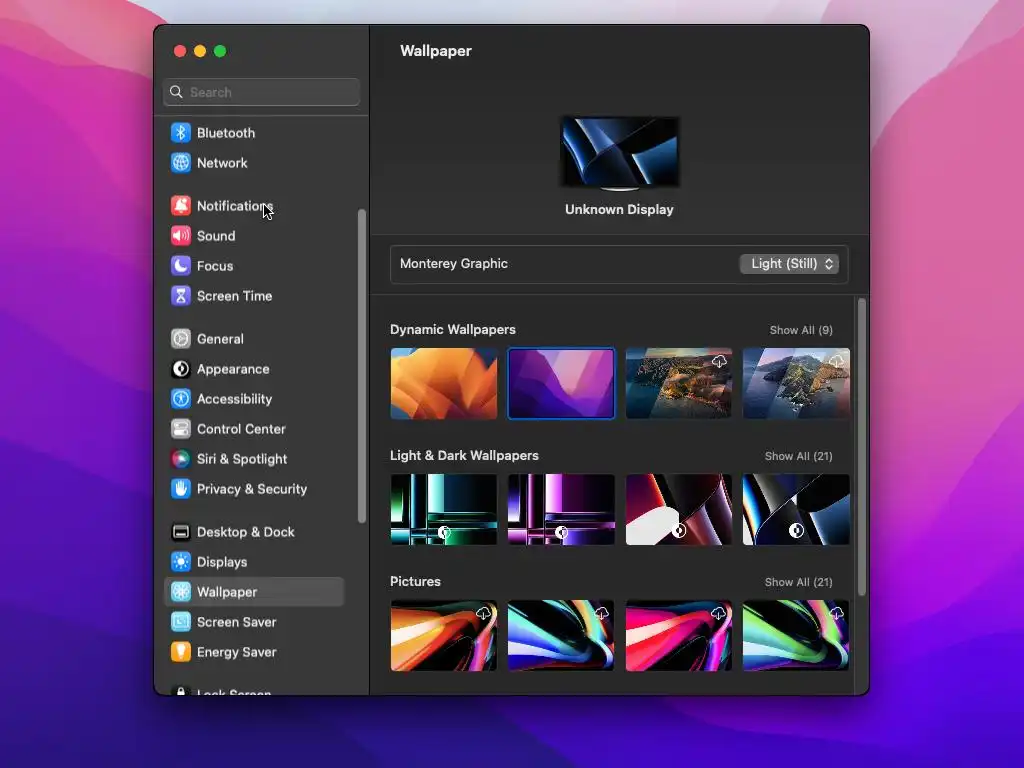
Task: Click the Monterey Graphic wallpaper name
Action: 454,264
